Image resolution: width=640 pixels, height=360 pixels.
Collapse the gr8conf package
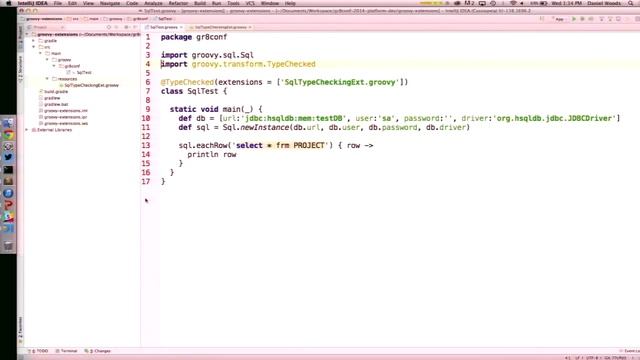(x=54, y=66)
